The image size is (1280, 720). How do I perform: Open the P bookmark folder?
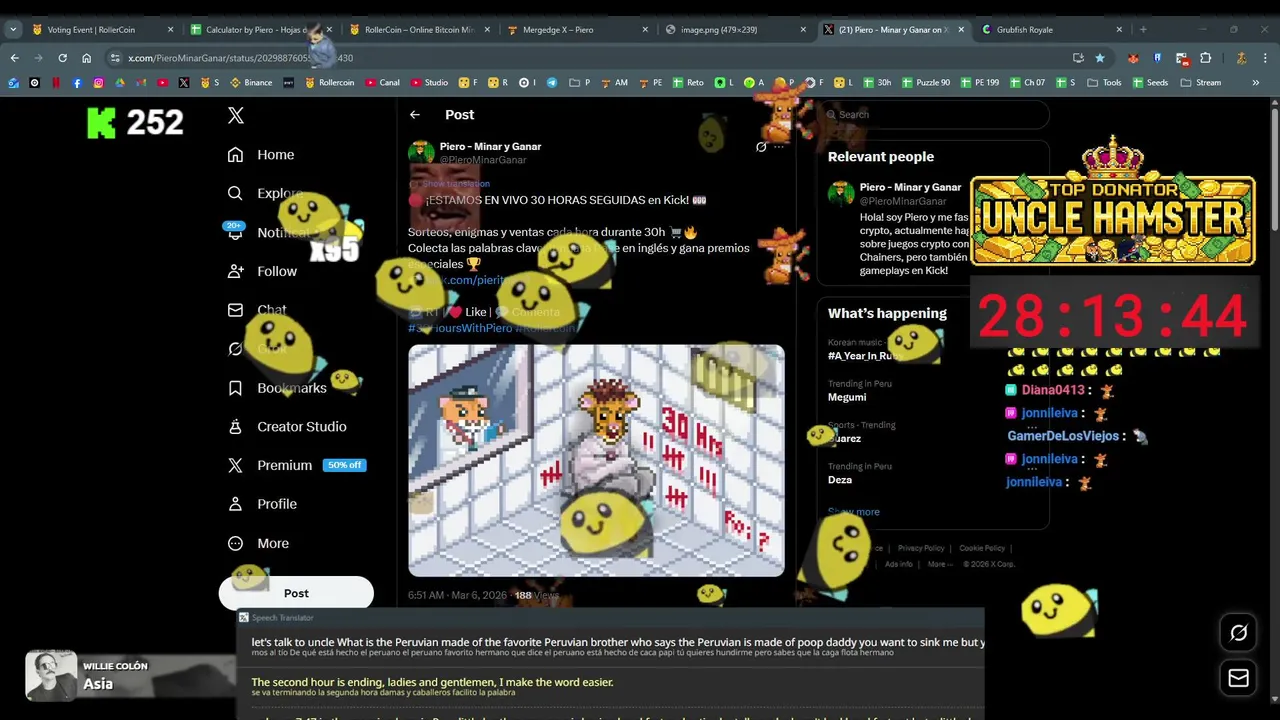(580, 83)
